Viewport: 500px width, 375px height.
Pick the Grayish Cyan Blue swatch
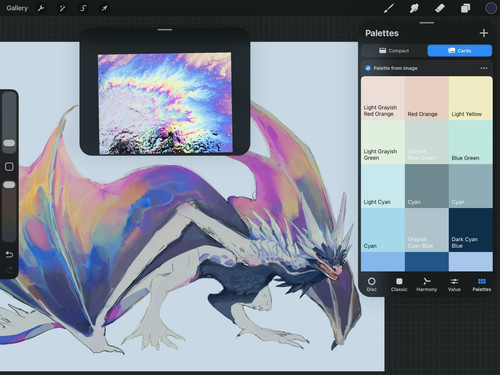[427, 230]
